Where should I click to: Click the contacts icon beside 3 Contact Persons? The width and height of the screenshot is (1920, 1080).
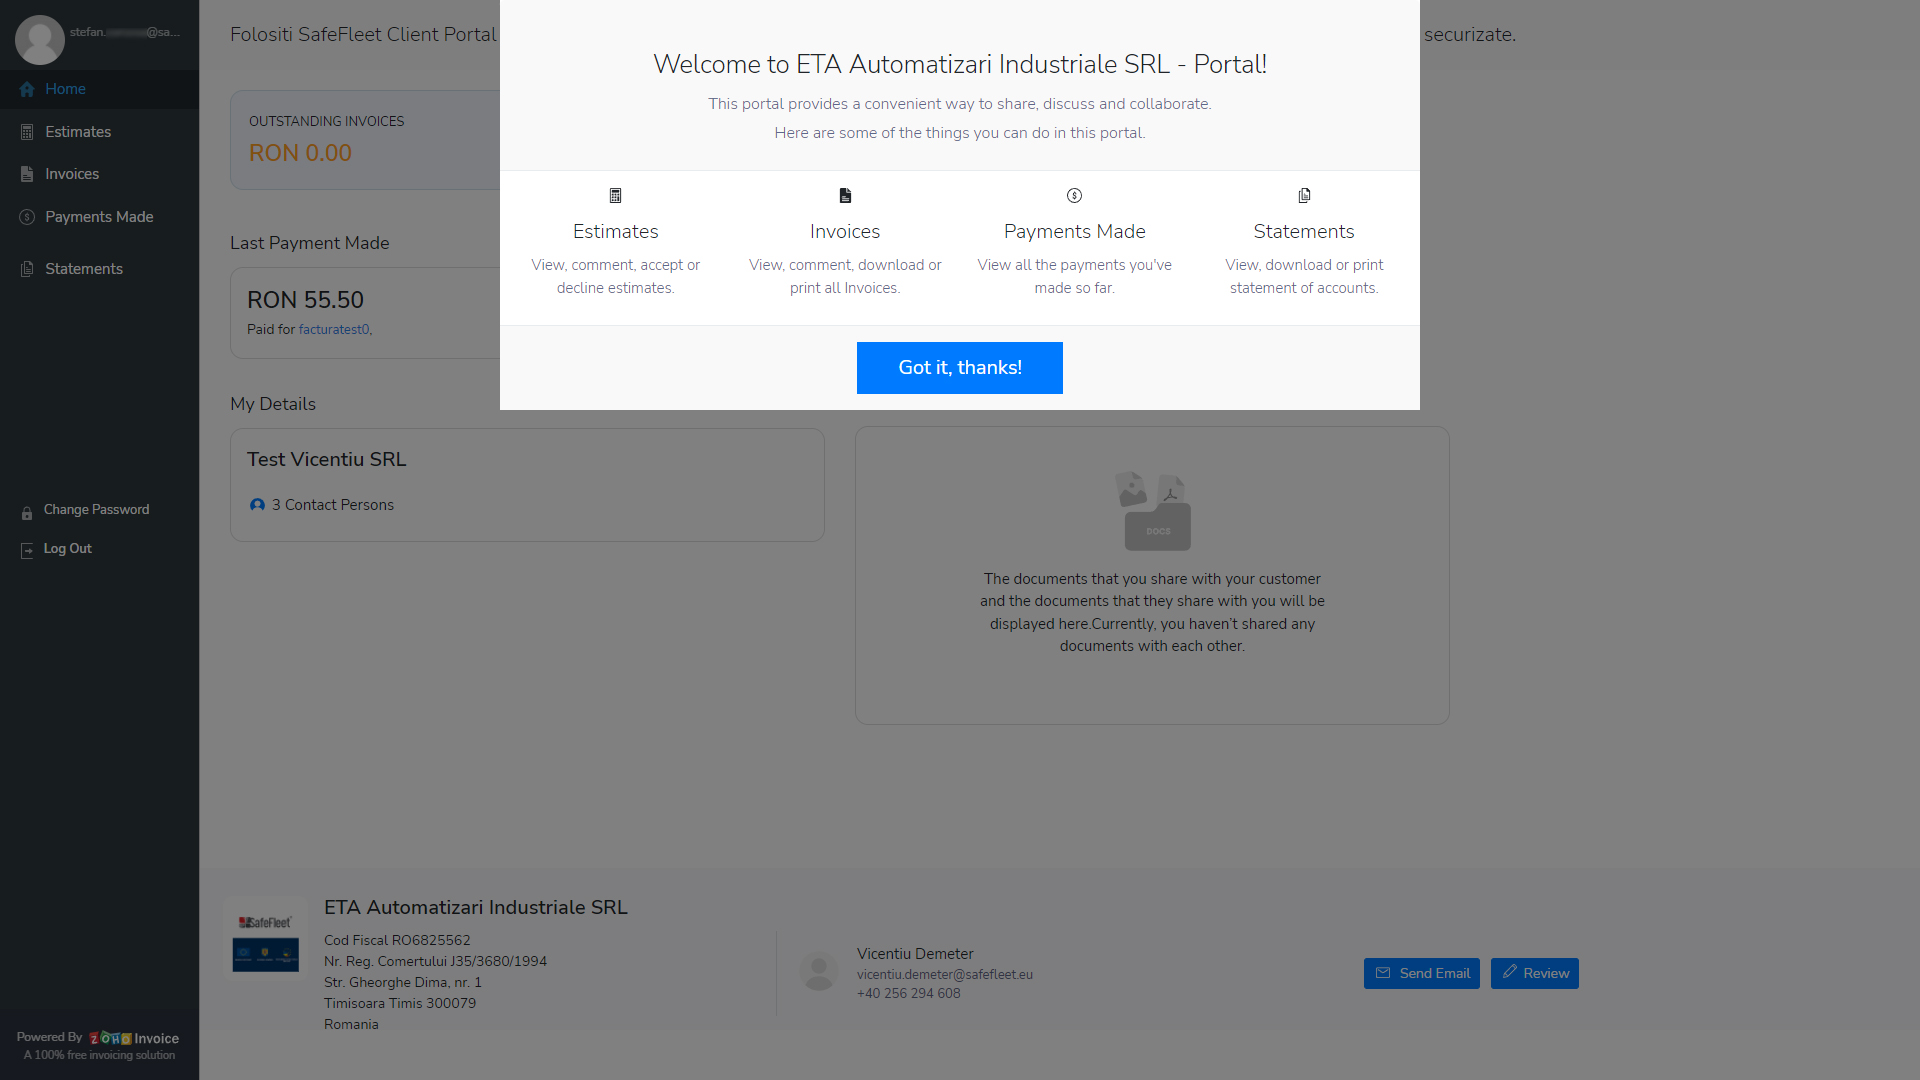258,505
